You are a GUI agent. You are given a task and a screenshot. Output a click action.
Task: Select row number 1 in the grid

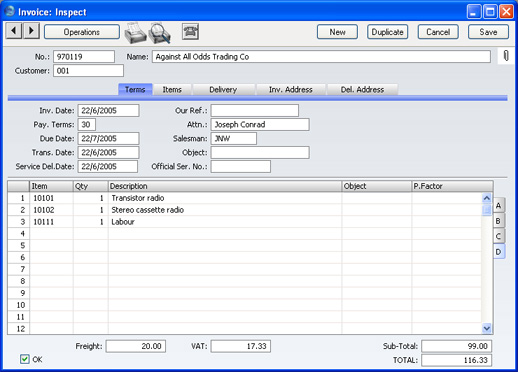19,198
